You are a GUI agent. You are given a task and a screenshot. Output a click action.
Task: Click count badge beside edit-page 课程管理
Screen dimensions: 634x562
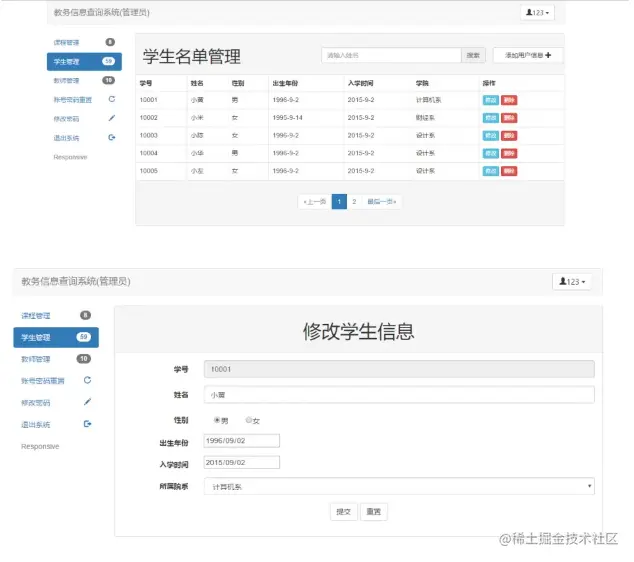pyautogui.click(x=85, y=315)
